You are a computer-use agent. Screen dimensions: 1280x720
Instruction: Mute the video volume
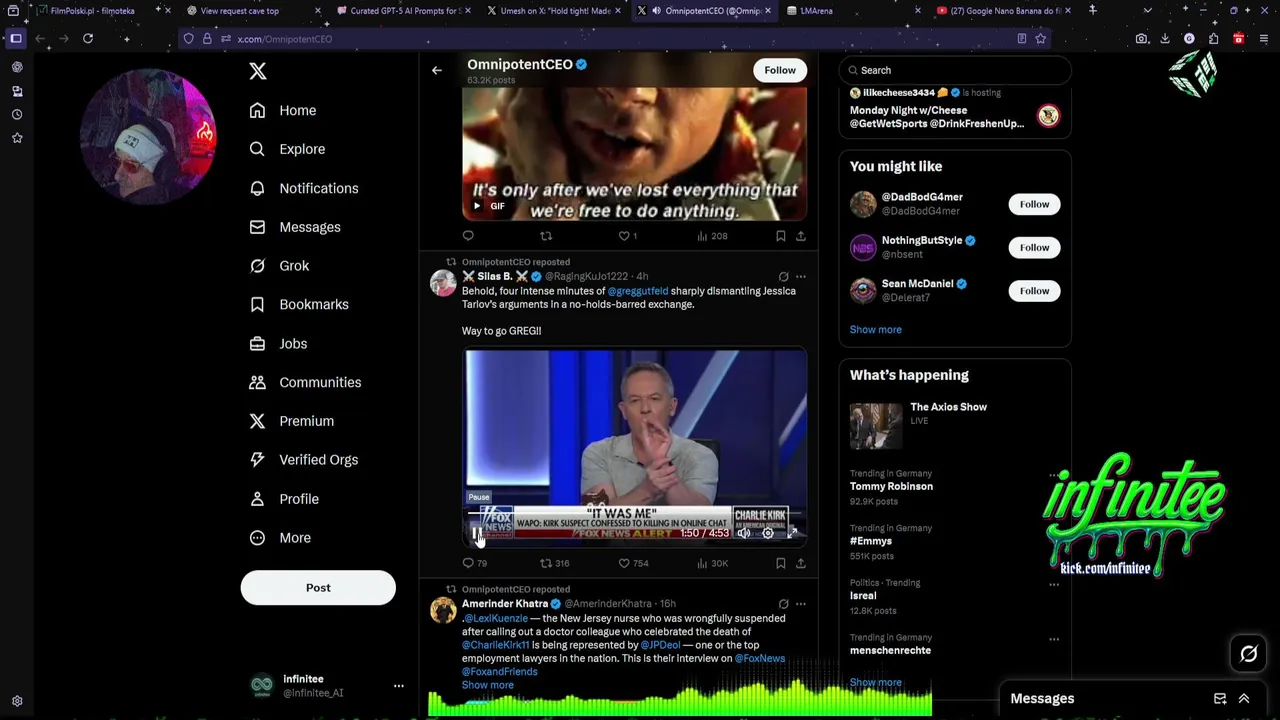click(744, 533)
